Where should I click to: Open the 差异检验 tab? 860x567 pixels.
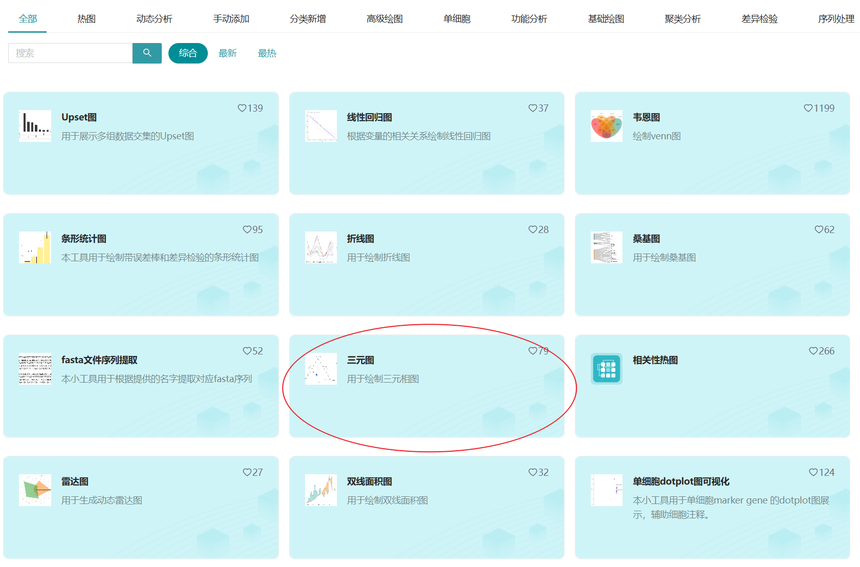[x=760, y=19]
